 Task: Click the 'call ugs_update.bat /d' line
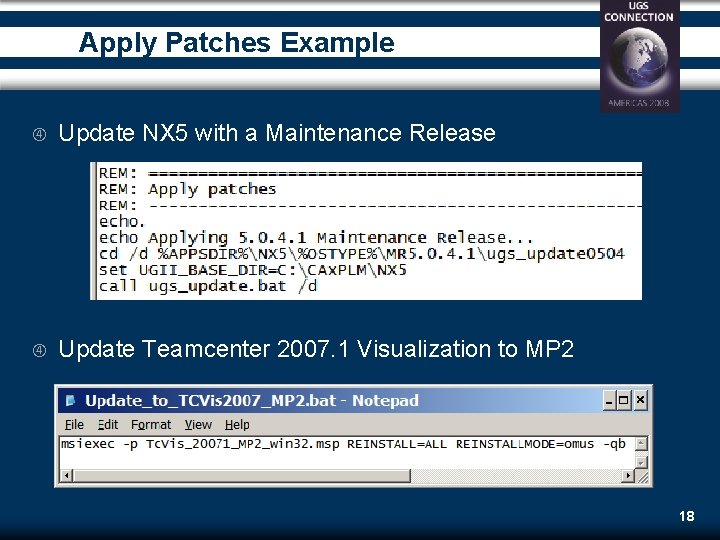coord(208,287)
